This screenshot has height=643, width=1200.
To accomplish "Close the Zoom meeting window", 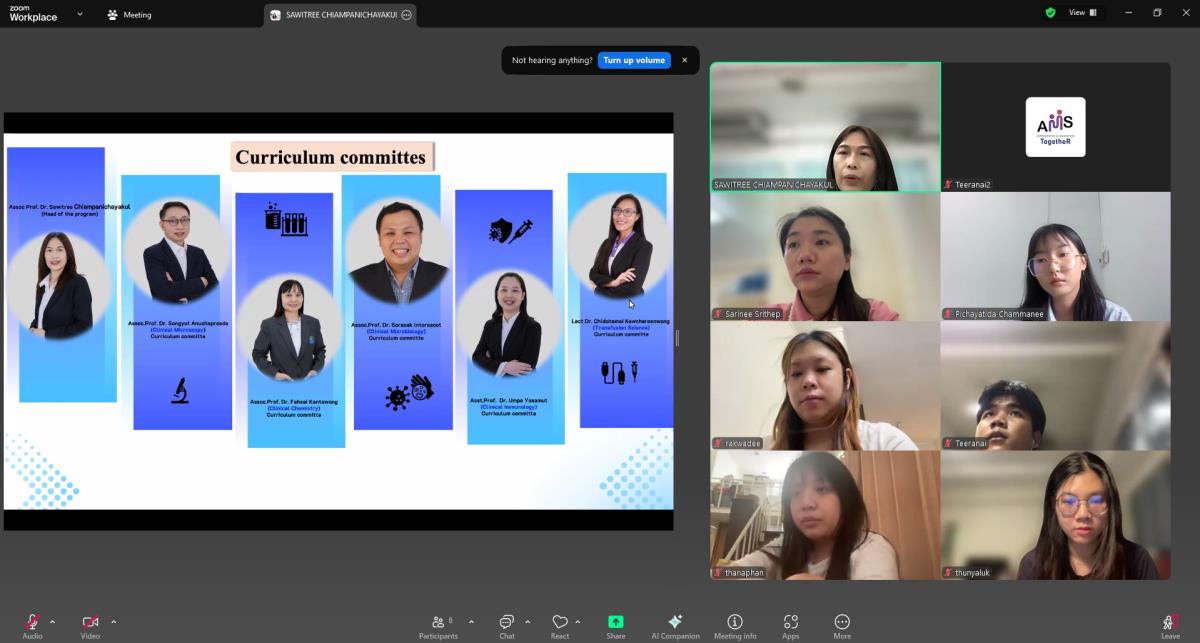I will point(1185,13).
